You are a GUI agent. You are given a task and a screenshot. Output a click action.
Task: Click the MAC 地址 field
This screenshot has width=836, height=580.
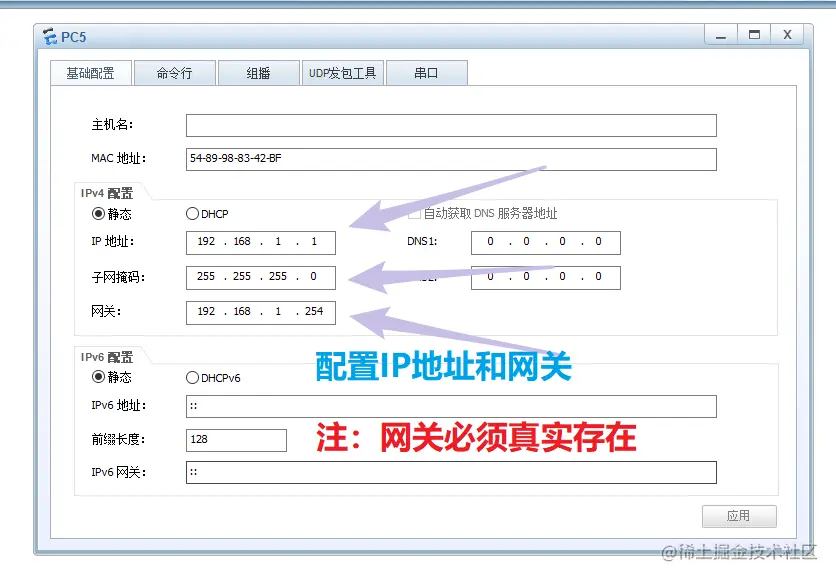coord(451,159)
